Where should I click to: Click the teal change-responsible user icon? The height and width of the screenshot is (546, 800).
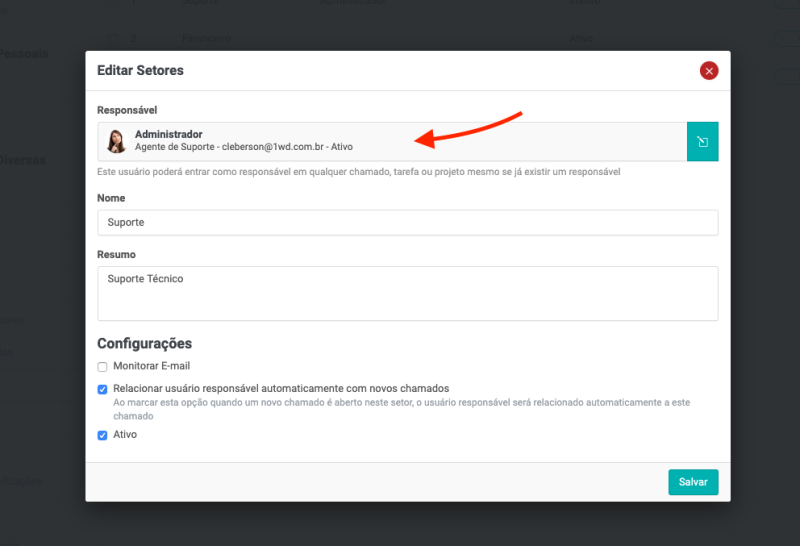(703, 142)
